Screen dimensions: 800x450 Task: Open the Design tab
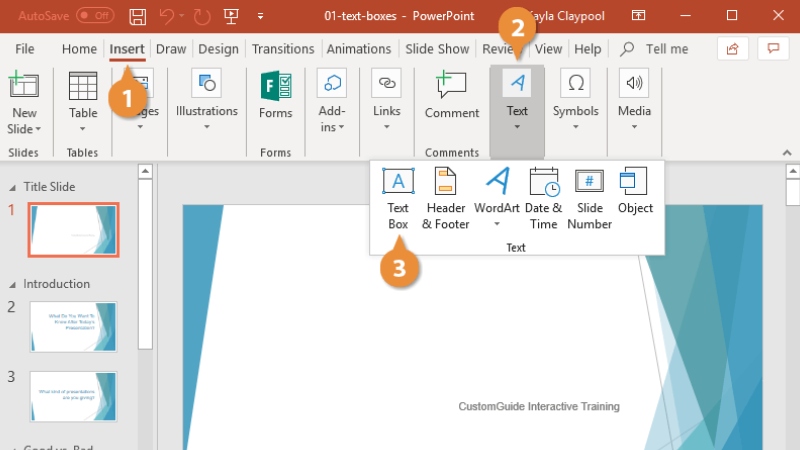click(218, 49)
